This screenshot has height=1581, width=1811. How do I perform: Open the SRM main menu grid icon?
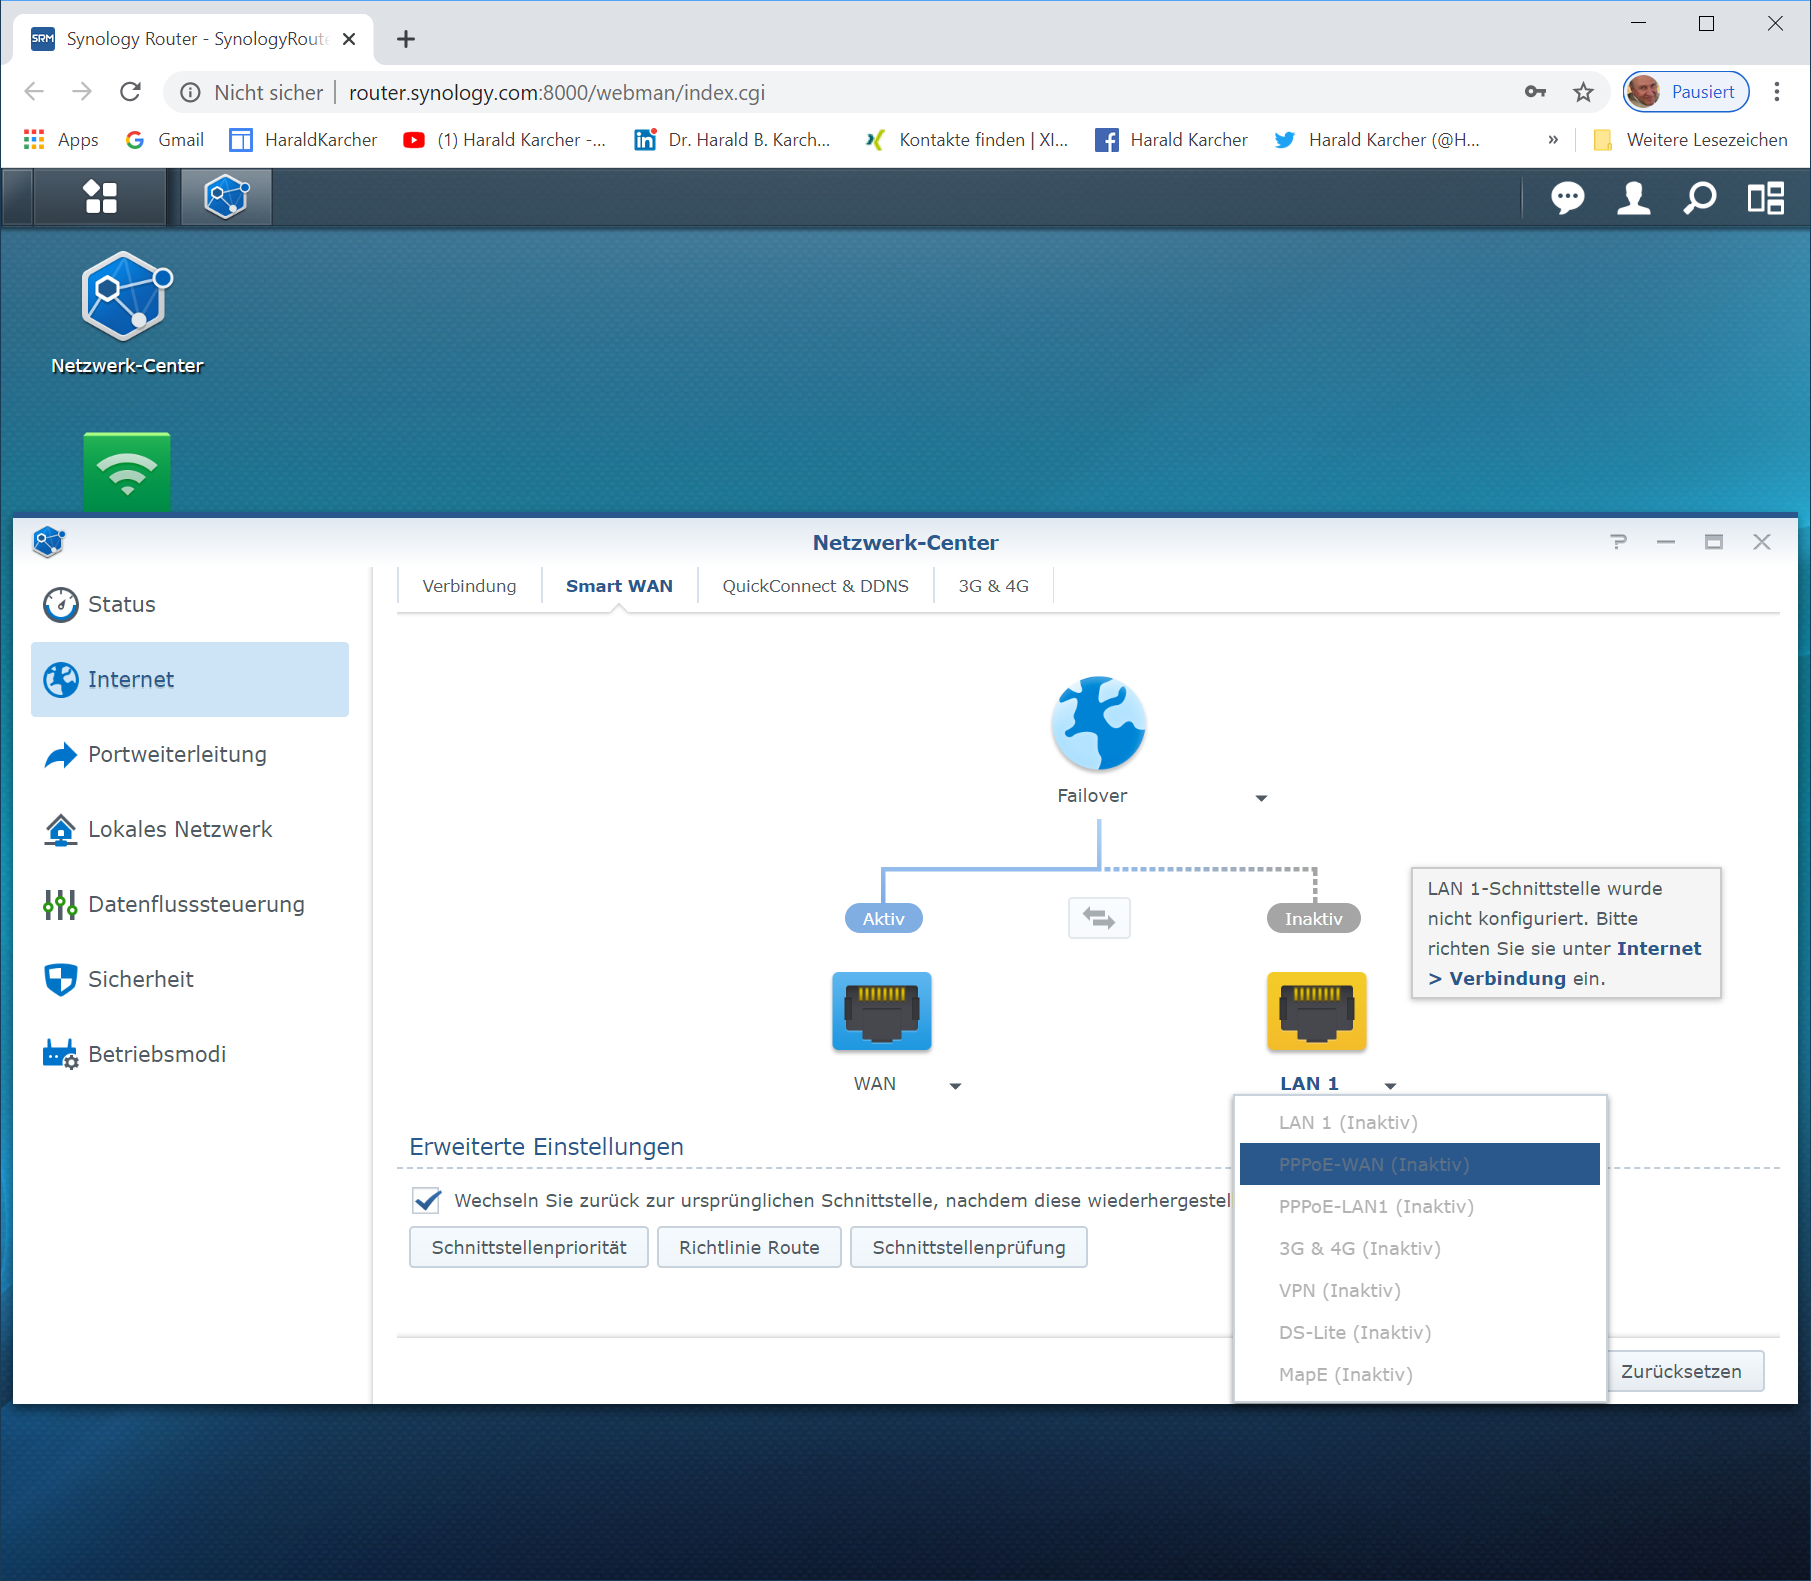(100, 197)
